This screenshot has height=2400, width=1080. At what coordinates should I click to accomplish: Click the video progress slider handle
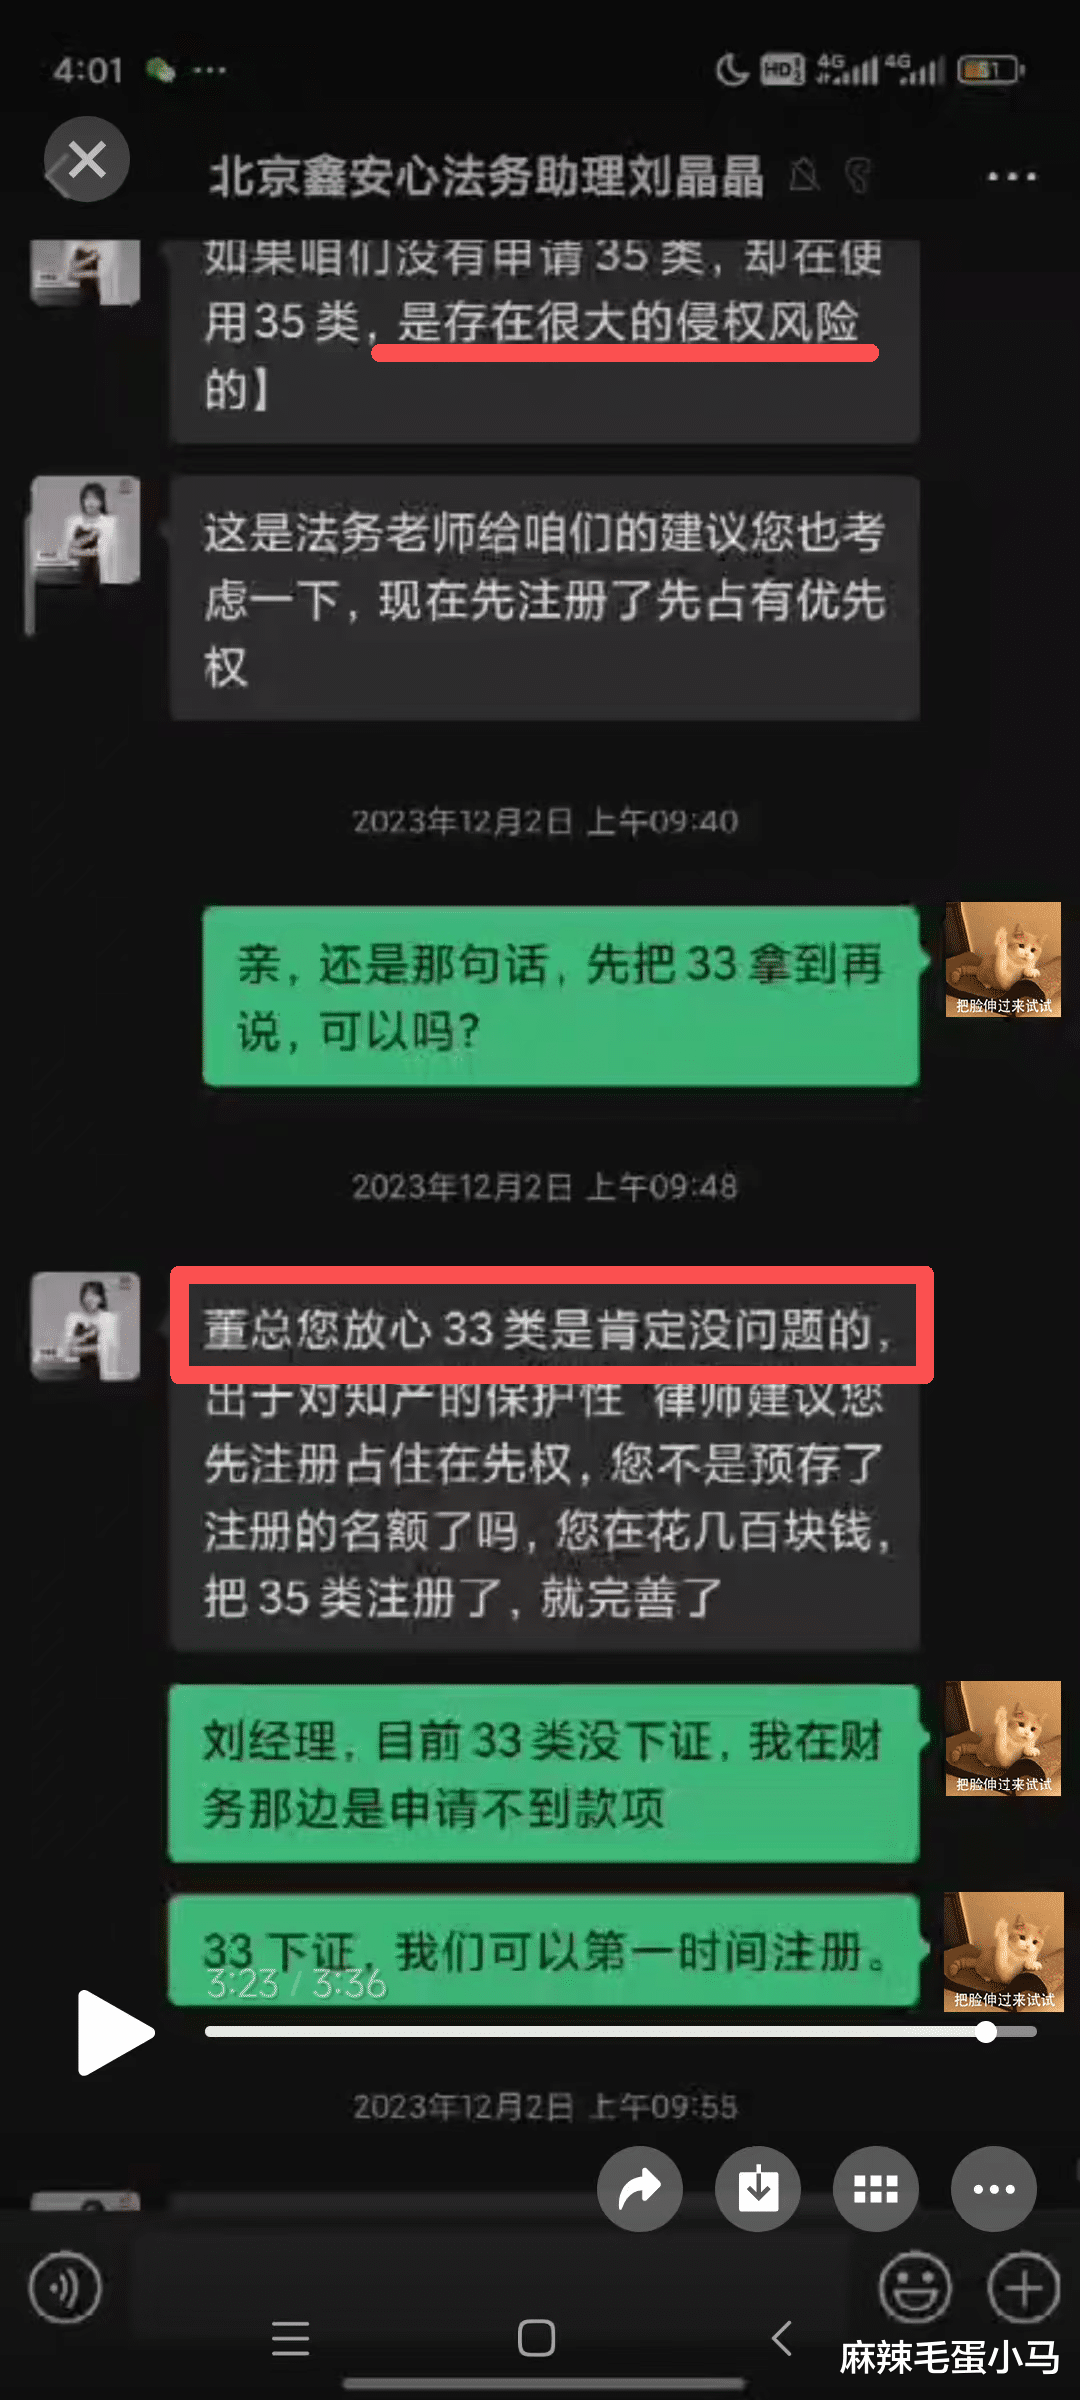(x=986, y=2031)
